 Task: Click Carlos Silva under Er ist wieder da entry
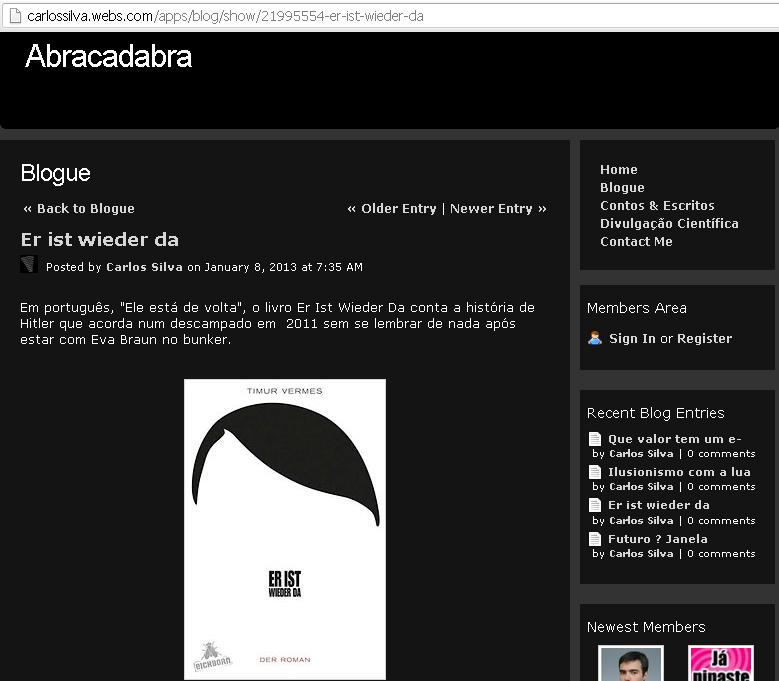(x=641, y=521)
